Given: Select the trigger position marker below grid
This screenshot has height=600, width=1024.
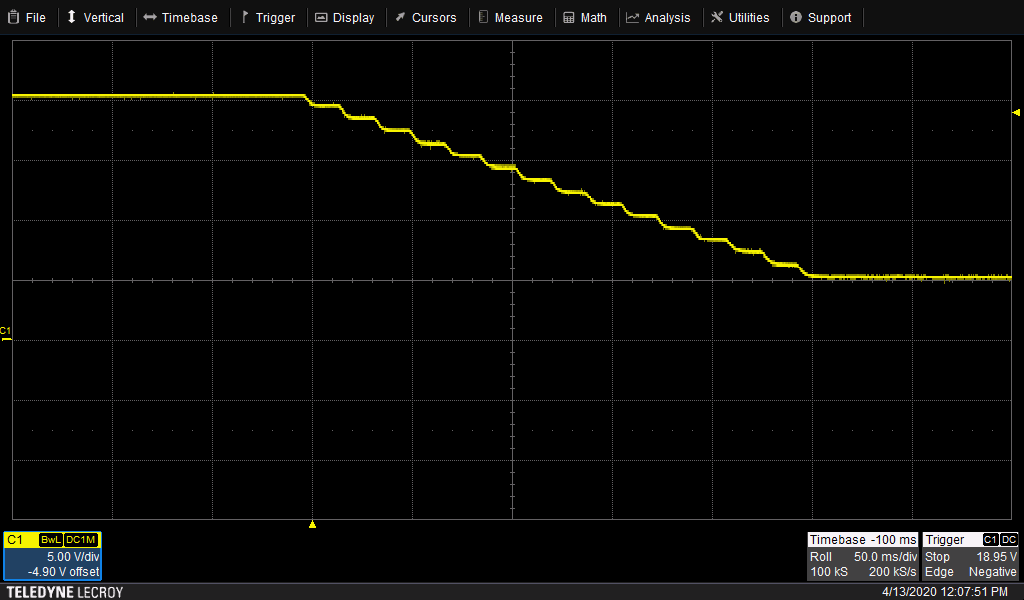Looking at the screenshot, I should pyautogui.click(x=312, y=524).
